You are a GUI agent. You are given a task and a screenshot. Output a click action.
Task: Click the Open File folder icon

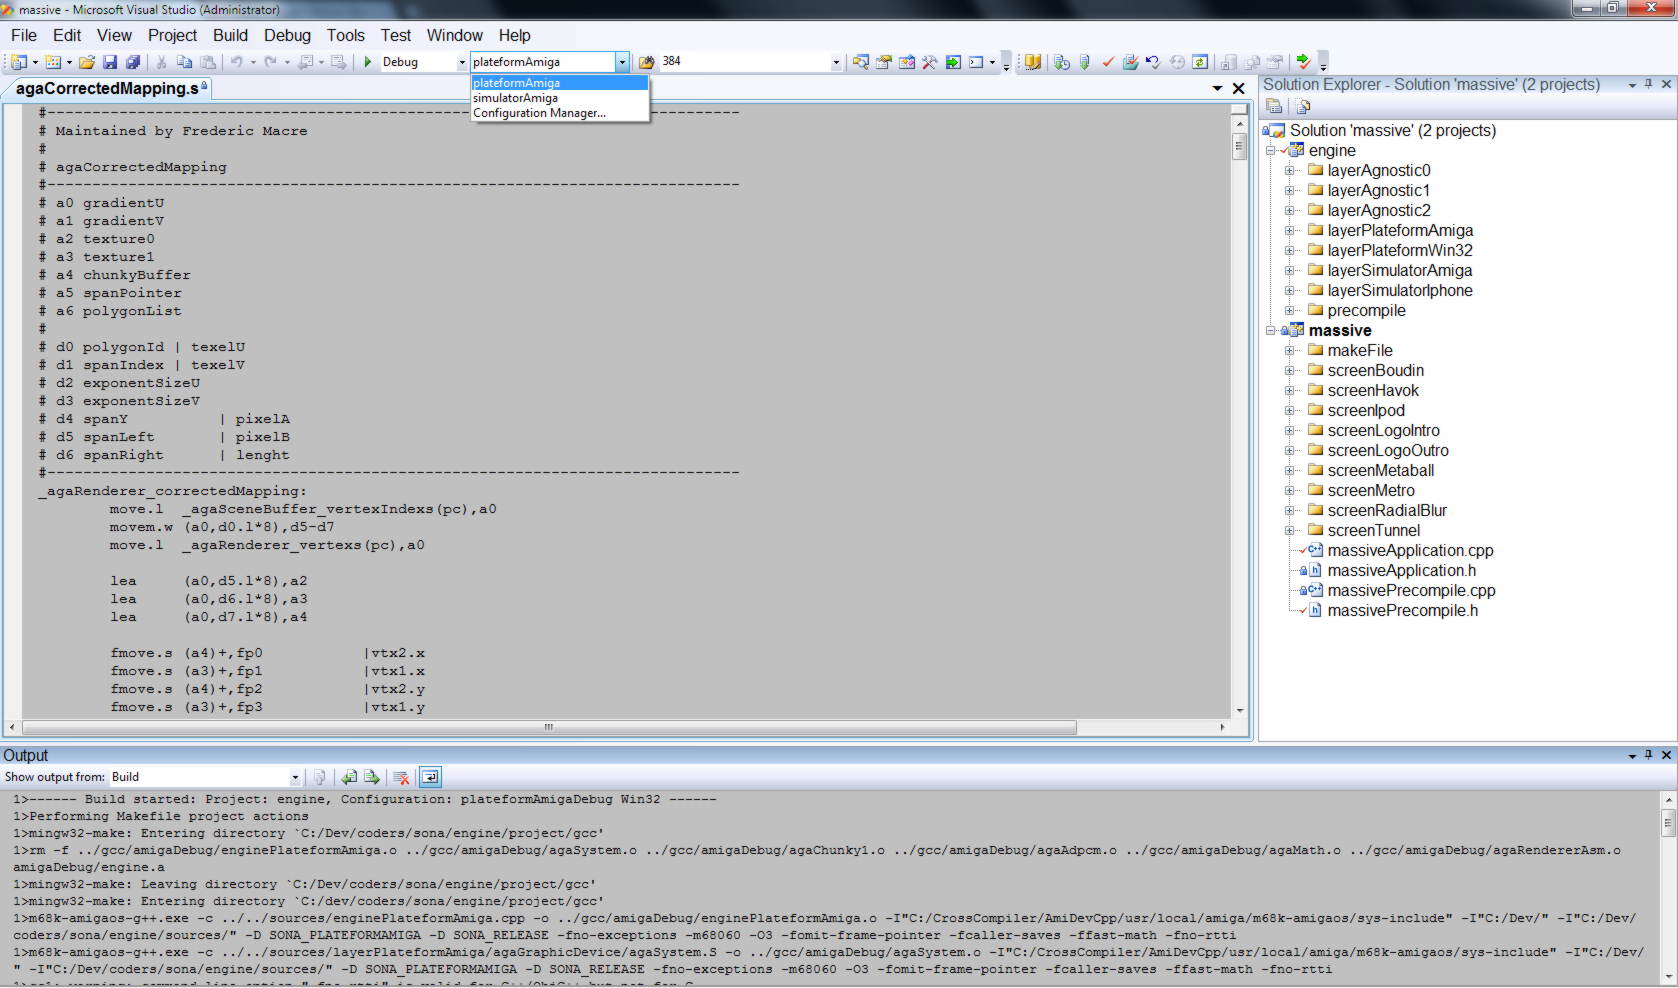click(x=87, y=62)
